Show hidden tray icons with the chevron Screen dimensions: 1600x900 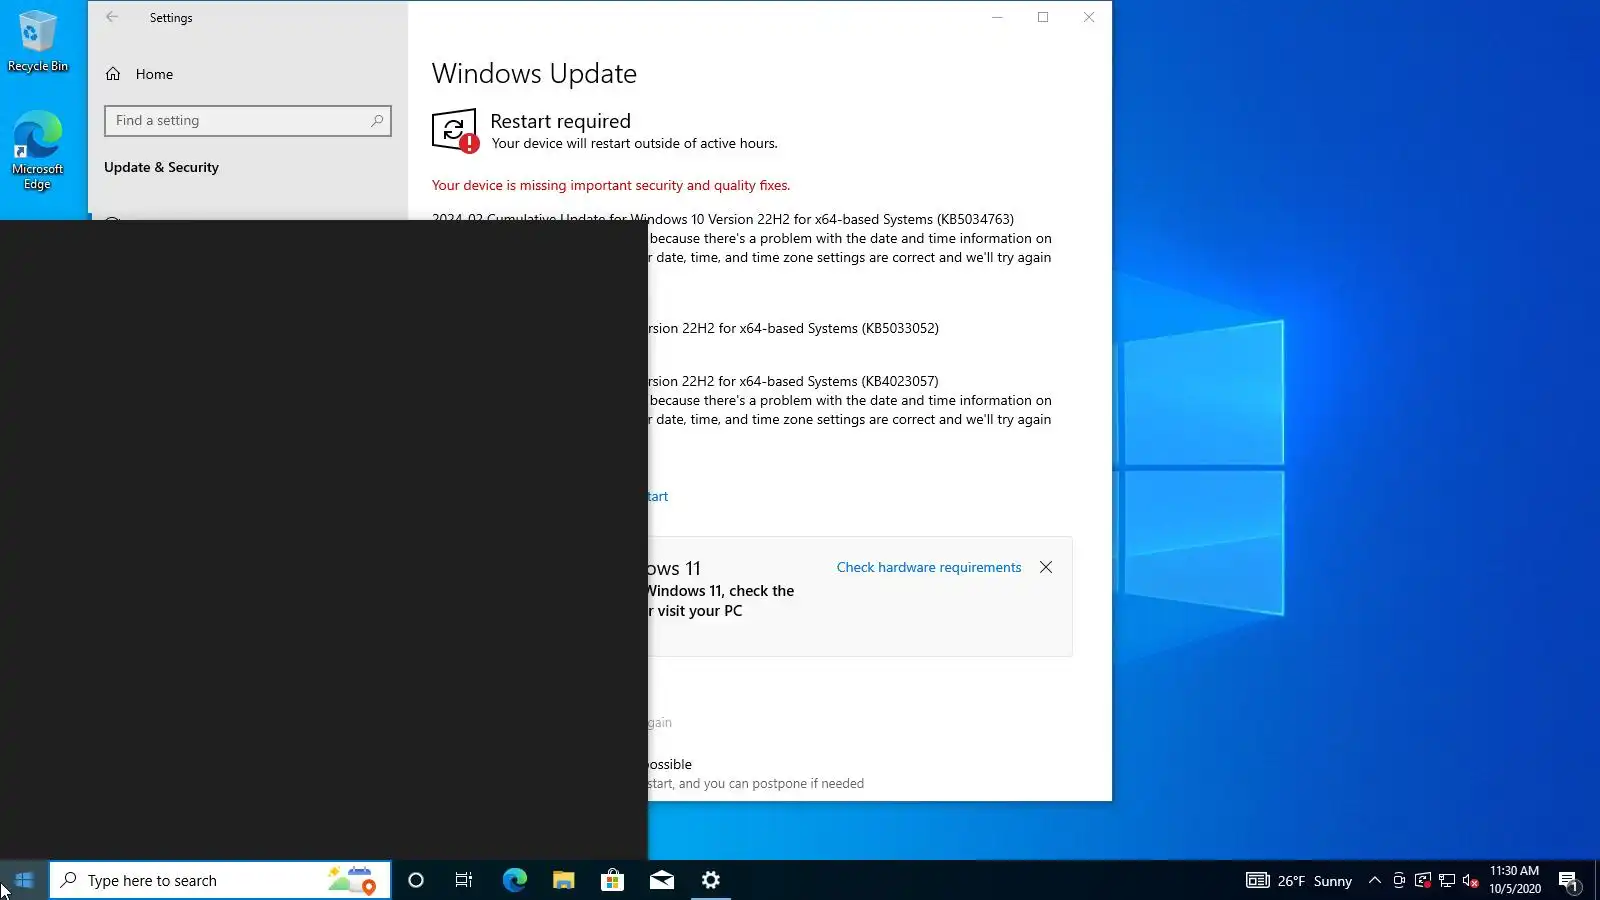[x=1375, y=881]
